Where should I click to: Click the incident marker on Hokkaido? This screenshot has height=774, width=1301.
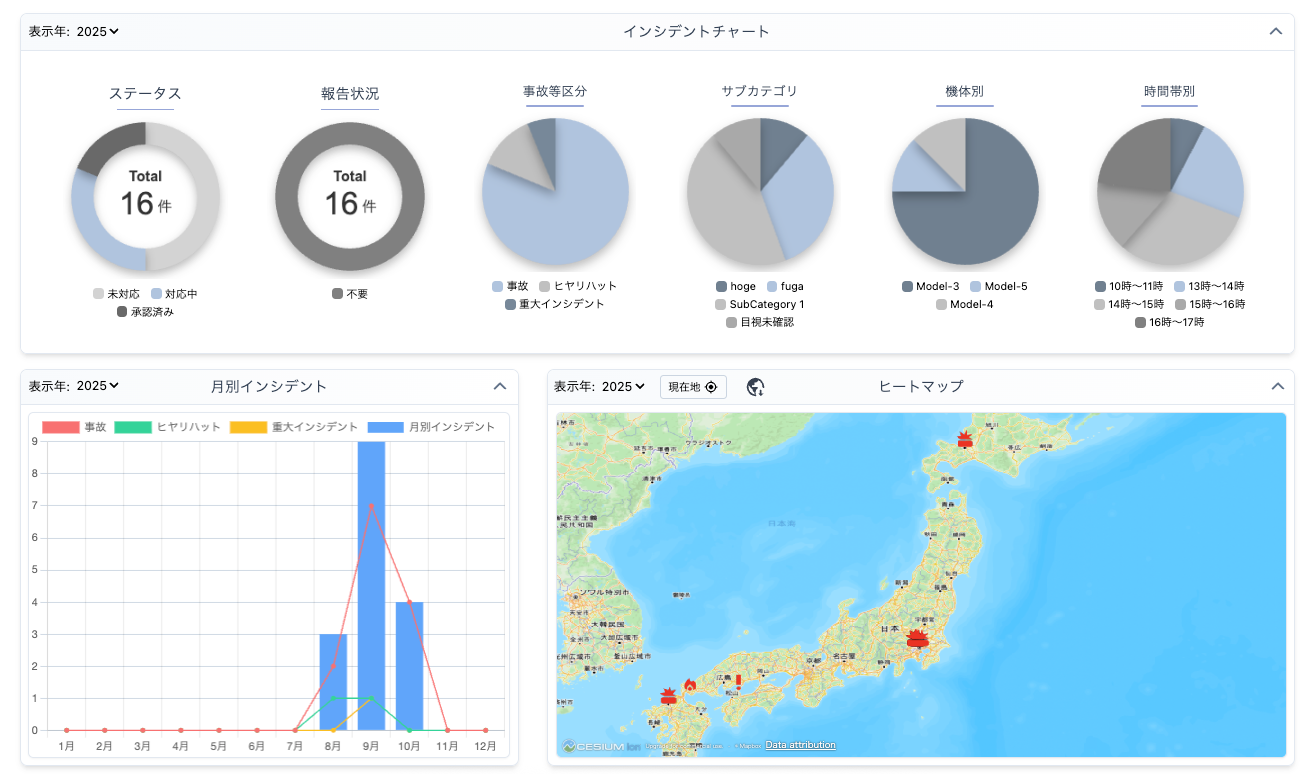tap(964, 439)
